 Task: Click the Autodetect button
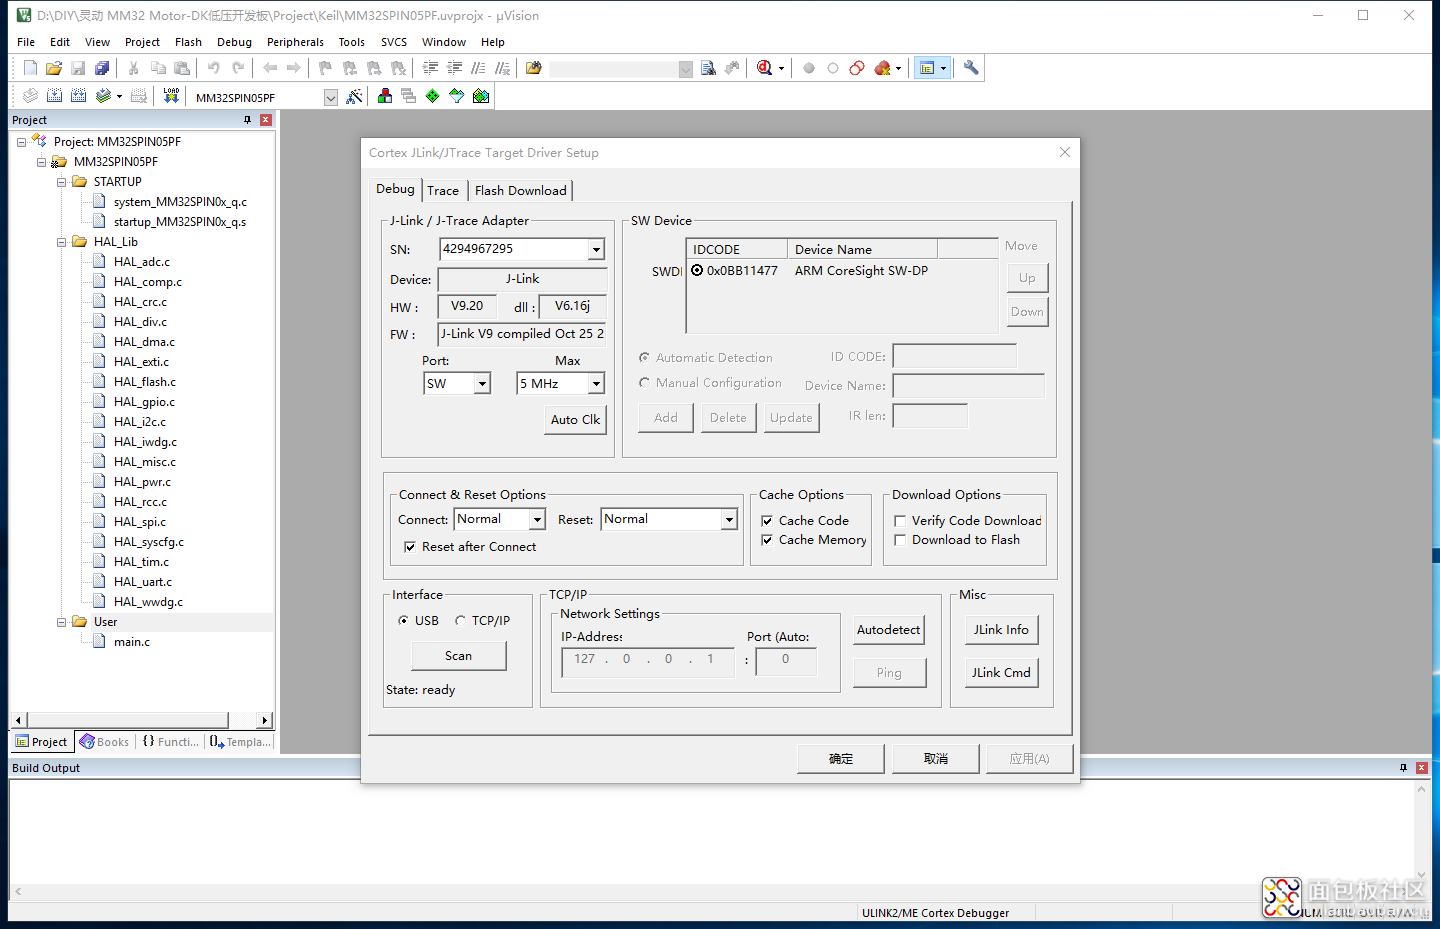pyautogui.click(x=889, y=630)
